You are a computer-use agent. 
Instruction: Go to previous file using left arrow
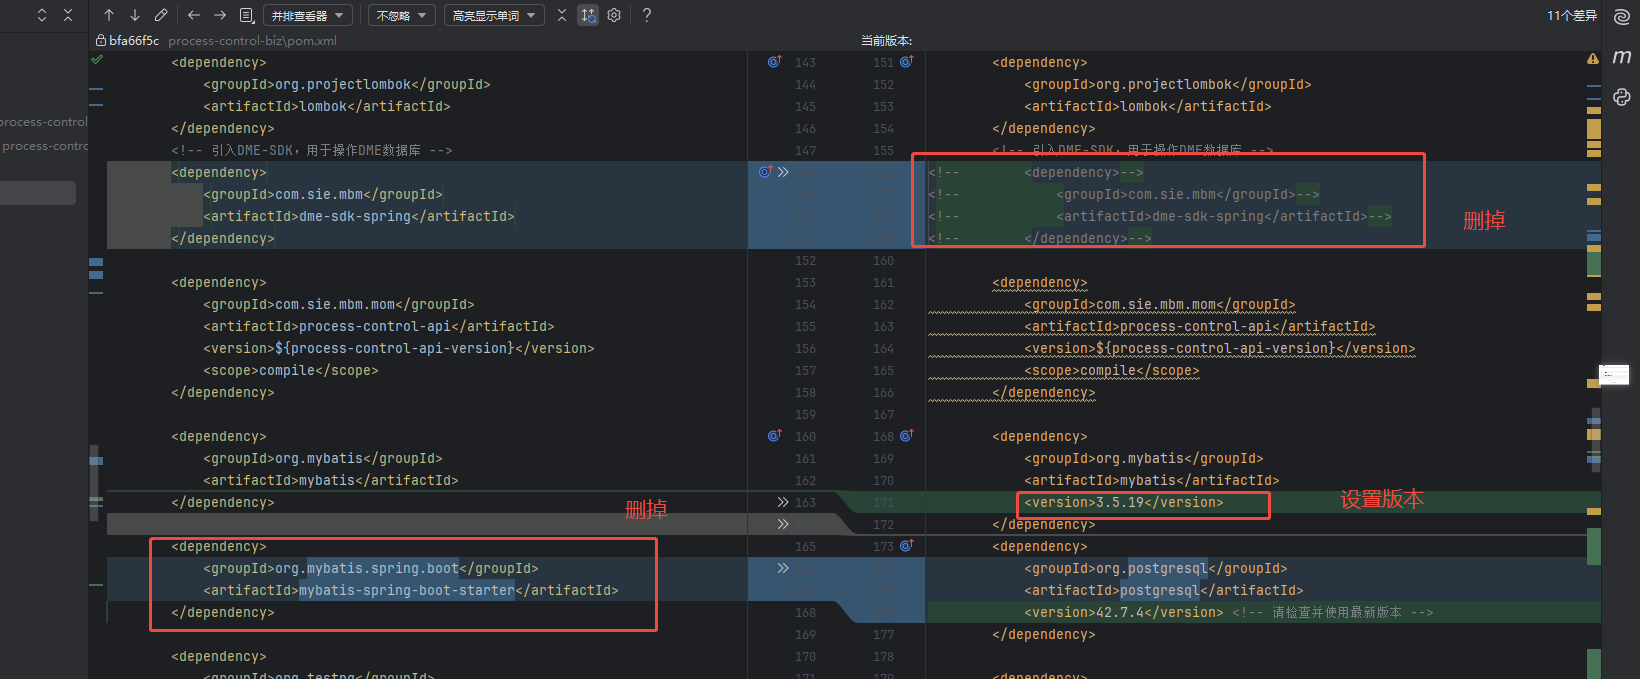pyautogui.click(x=194, y=15)
